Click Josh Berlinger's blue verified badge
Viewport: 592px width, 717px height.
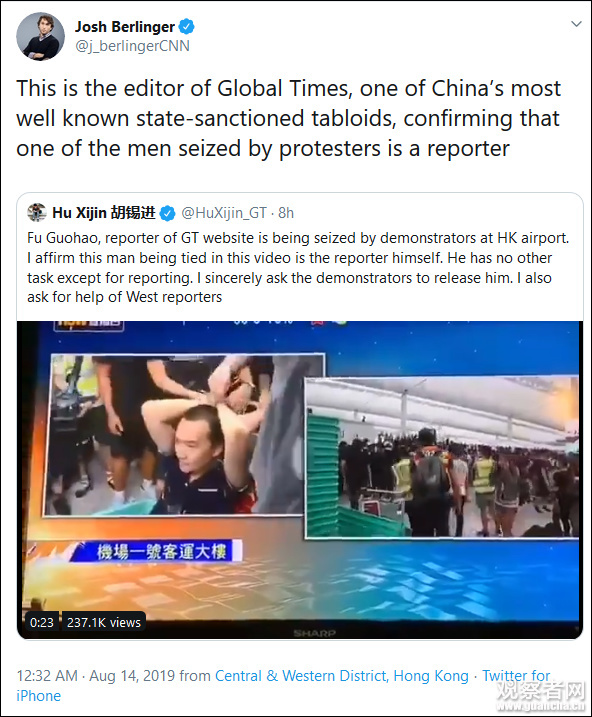tap(186, 27)
